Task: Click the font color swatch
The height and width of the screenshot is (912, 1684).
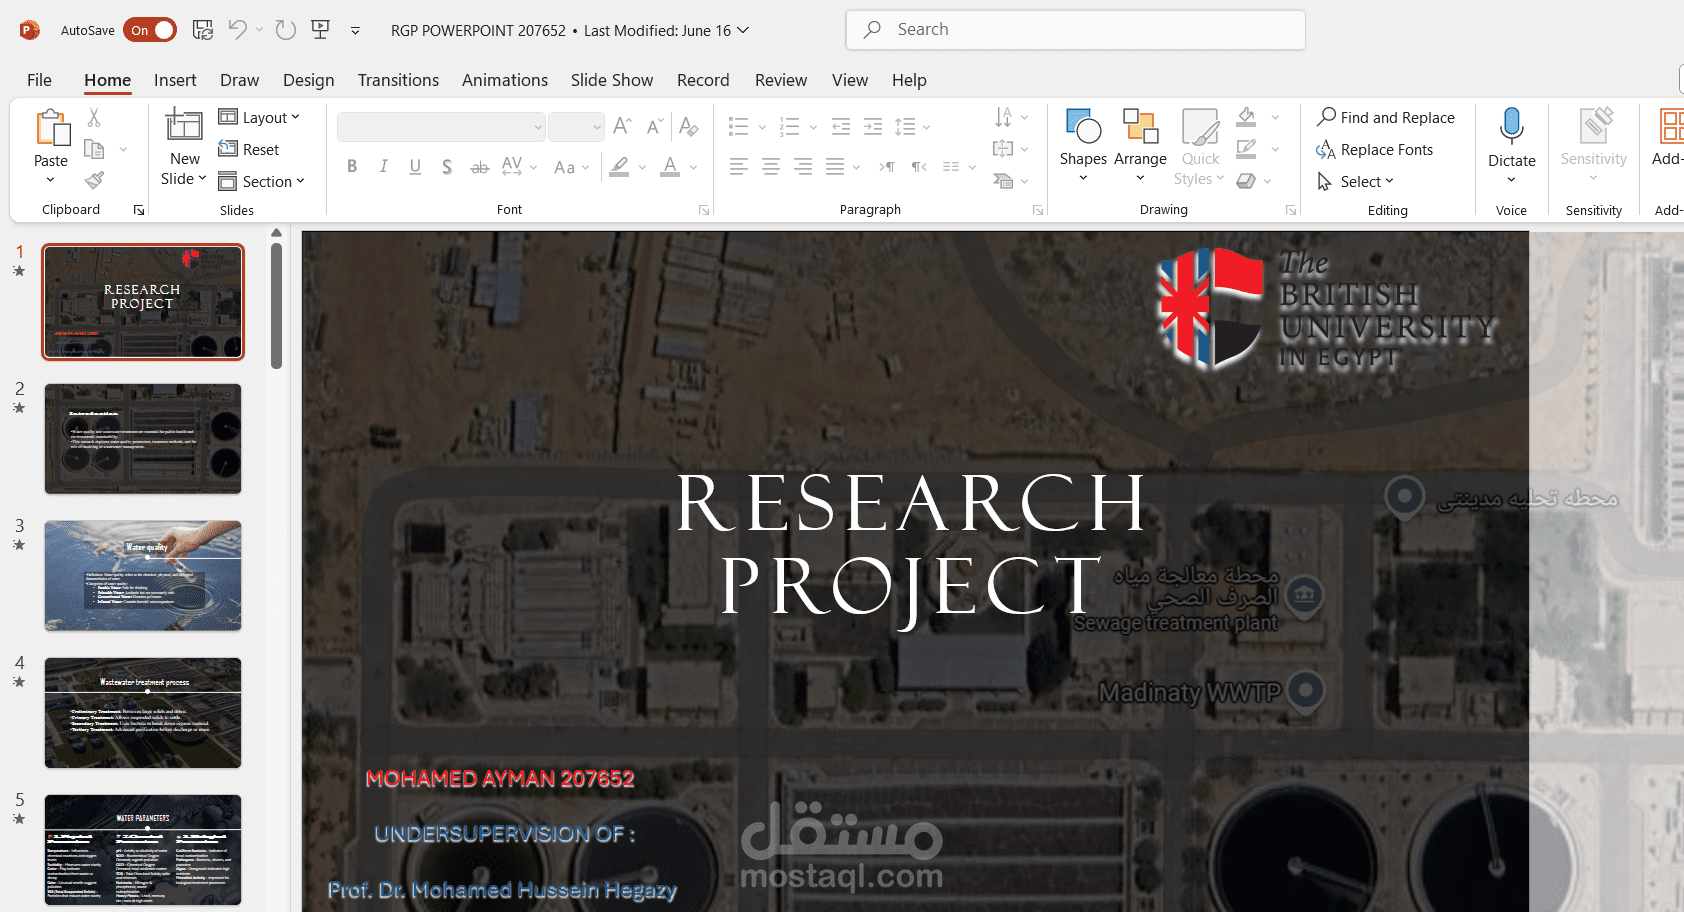Action: coord(670,167)
